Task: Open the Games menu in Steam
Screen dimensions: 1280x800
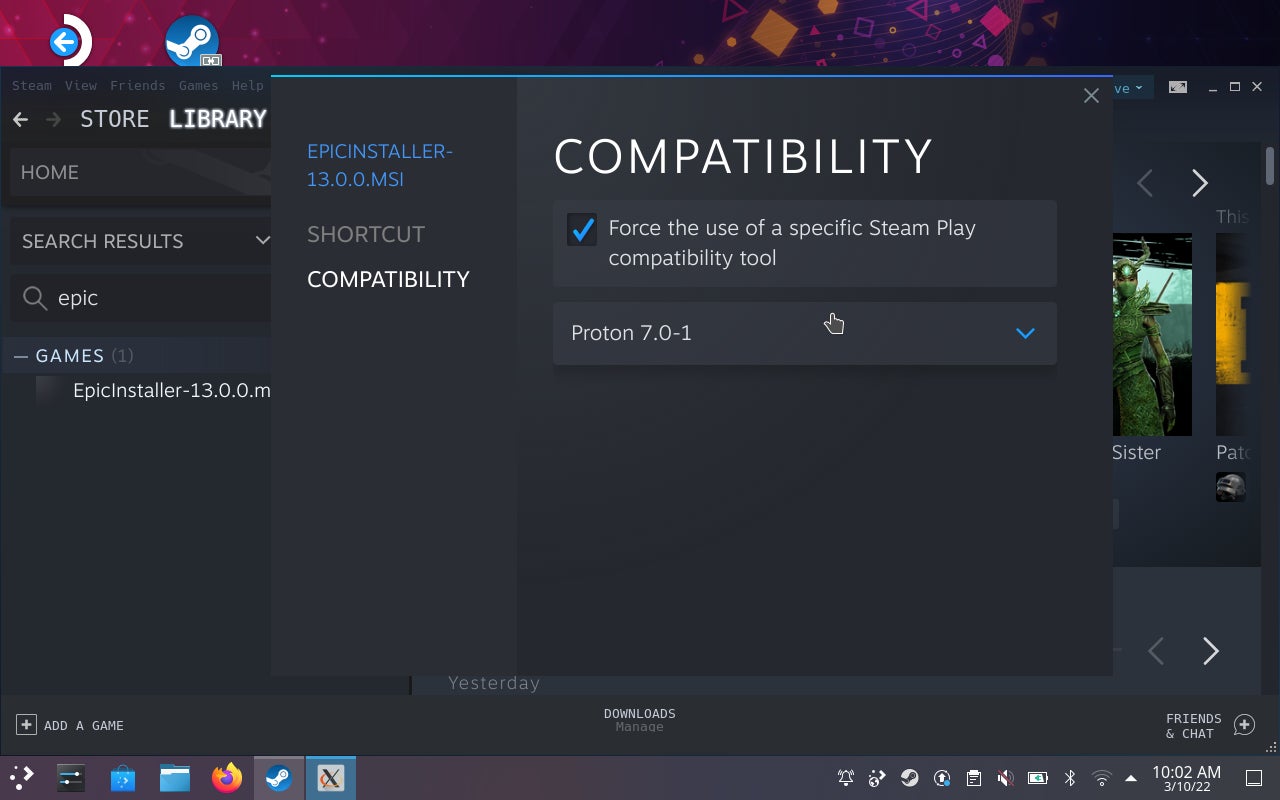Action: (198, 85)
